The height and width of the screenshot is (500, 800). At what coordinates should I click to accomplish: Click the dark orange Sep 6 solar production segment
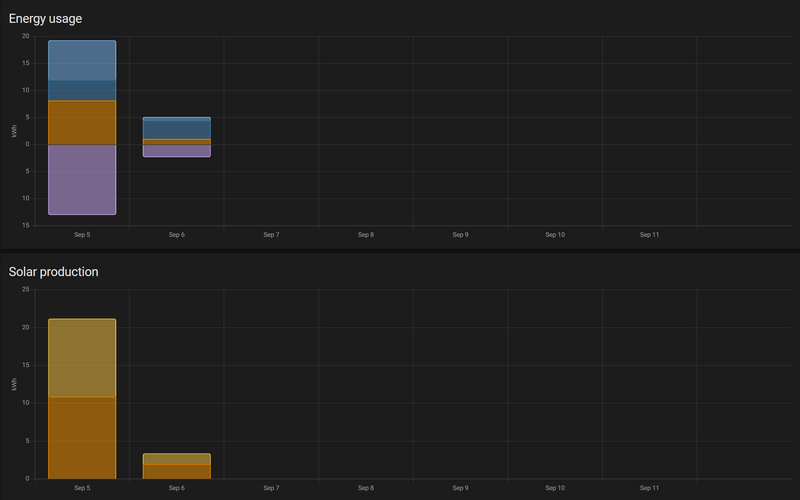pyautogui.click(x=177, y=471)
